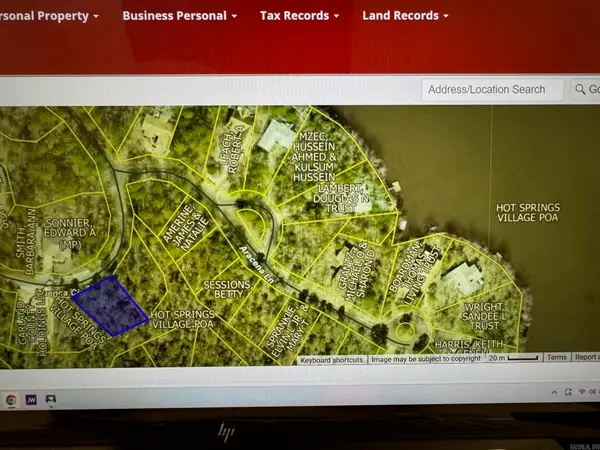Click the map copyright notice text
Screen dimensions: 600x450
tap(426, 359)
